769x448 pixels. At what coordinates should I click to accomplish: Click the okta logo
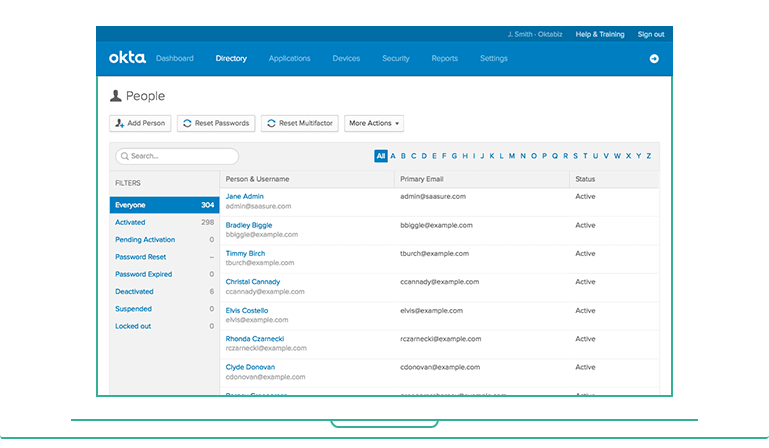127,58
